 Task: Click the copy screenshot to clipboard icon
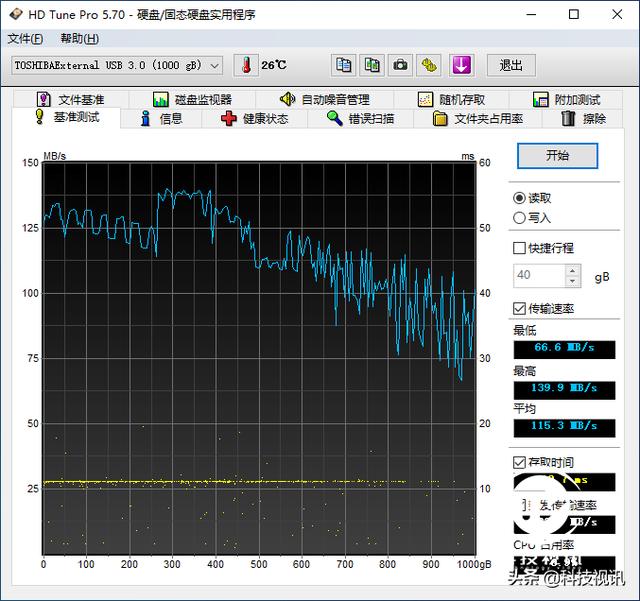[x=372, y=65]
